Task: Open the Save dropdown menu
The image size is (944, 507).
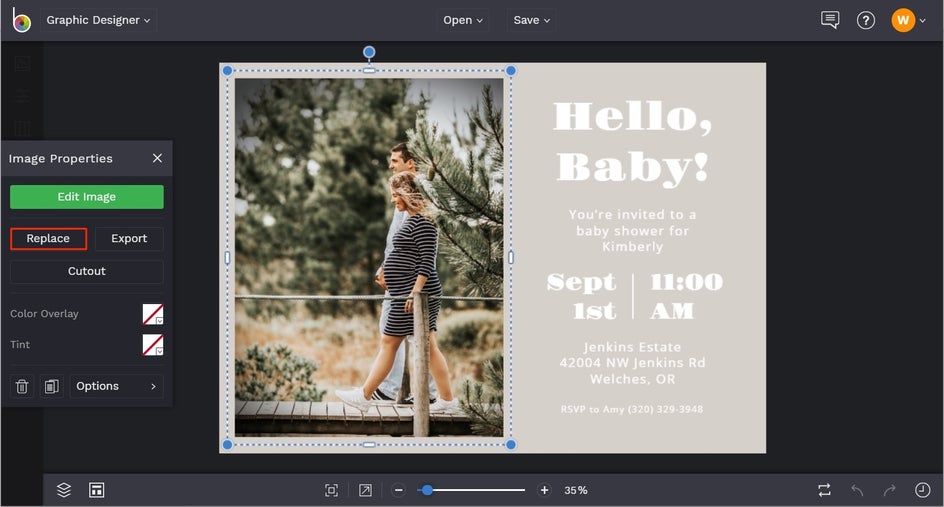Action: (x=531, y=20)
